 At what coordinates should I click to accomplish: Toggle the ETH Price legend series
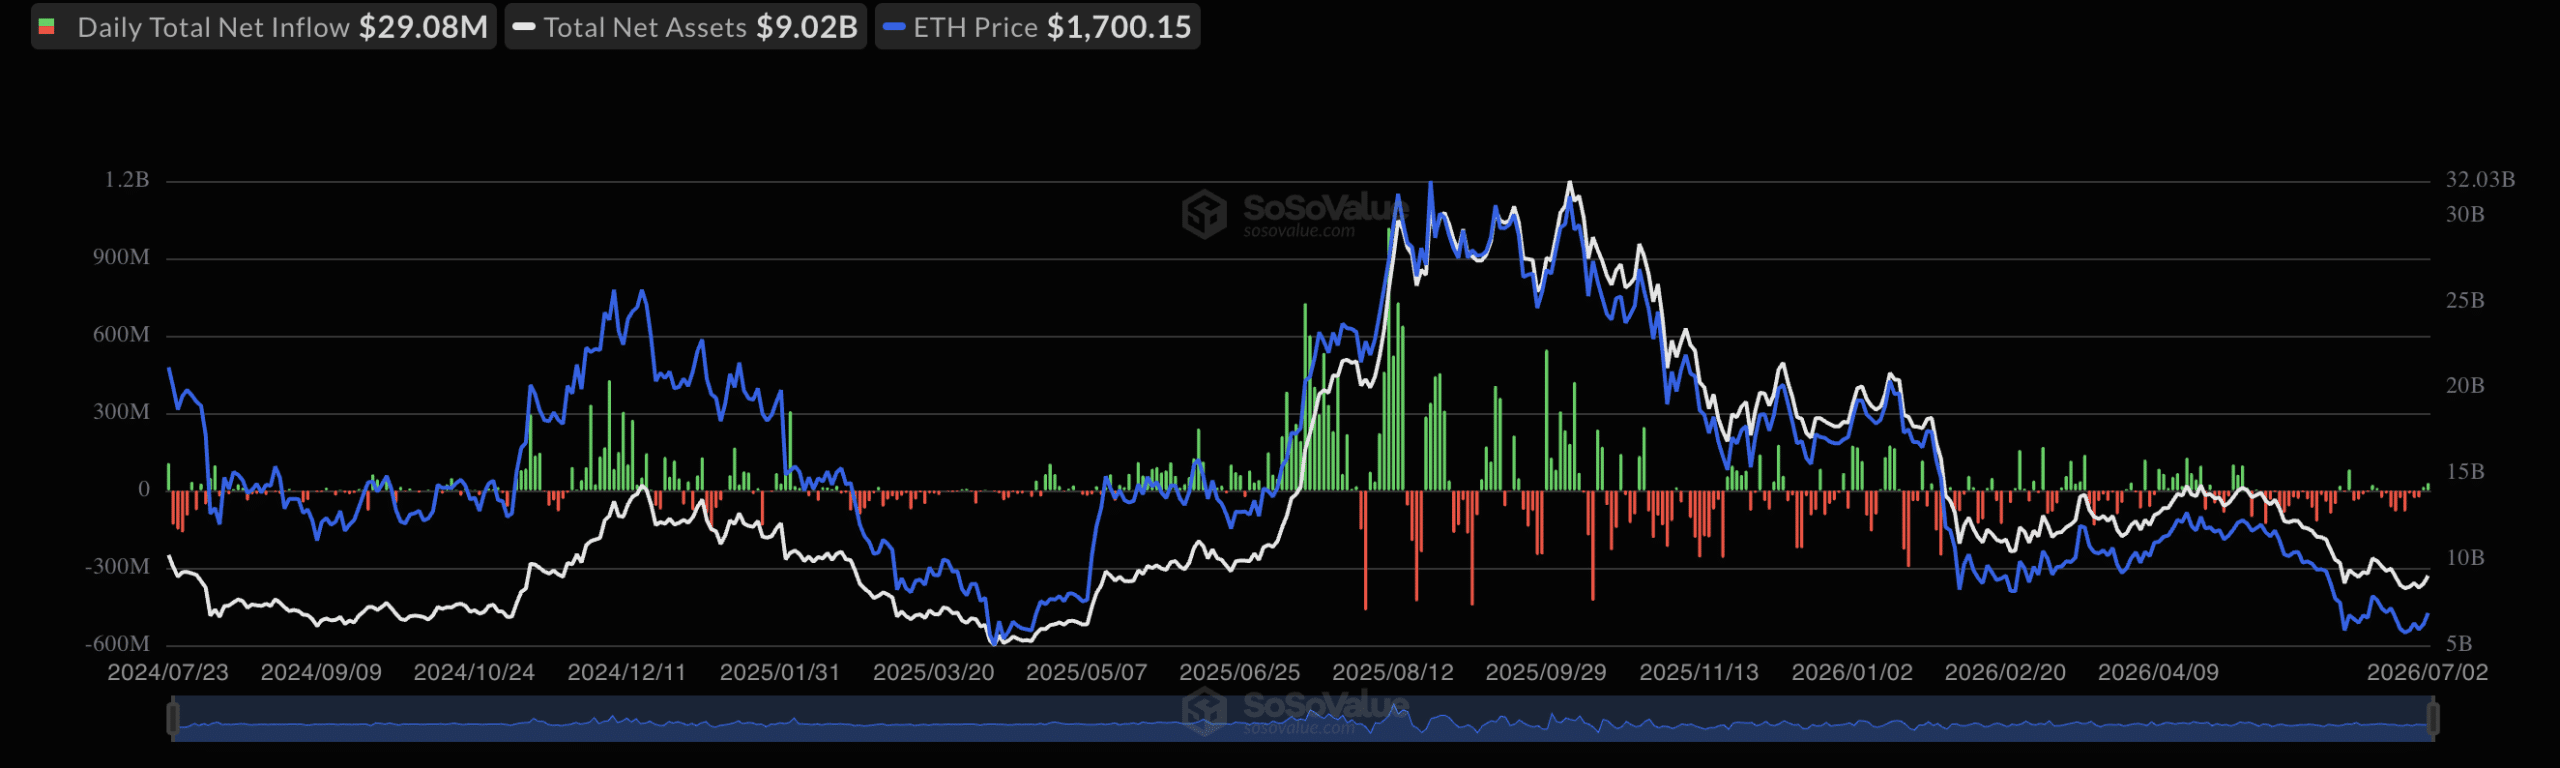(x=1038, y=27)
